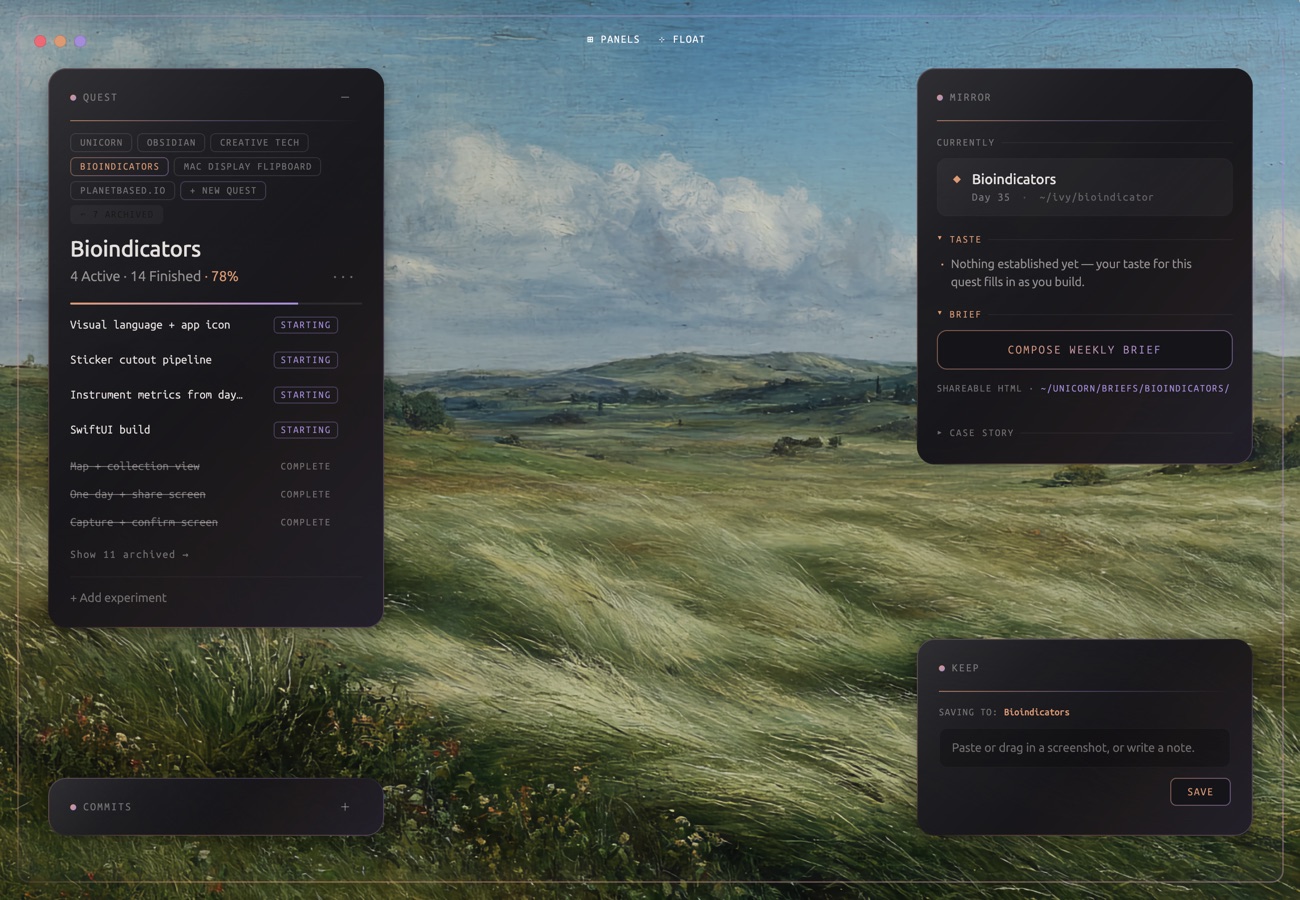The image size is (1300, 900).
Task: Toggle Starting status for Sticker cutout pipeline
Action: click(x=306, y=360)
